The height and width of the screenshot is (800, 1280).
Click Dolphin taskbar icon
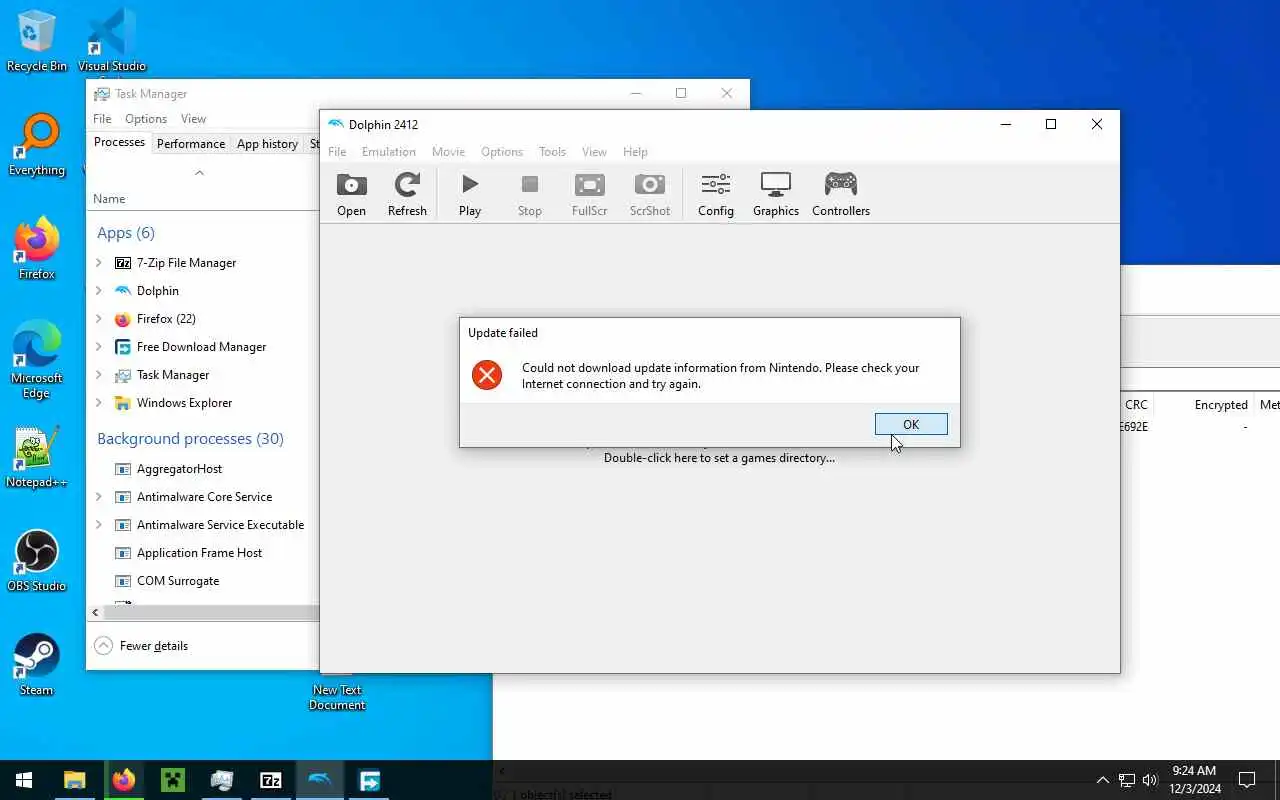click(320, 780)
